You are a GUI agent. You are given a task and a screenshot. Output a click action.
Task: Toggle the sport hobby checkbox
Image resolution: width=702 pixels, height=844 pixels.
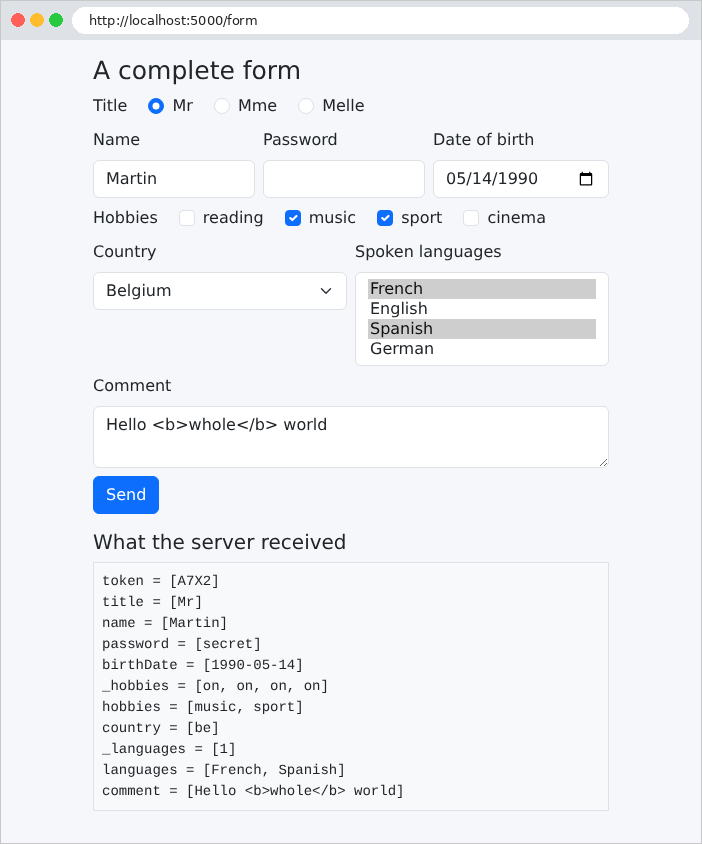pos(385,218)
